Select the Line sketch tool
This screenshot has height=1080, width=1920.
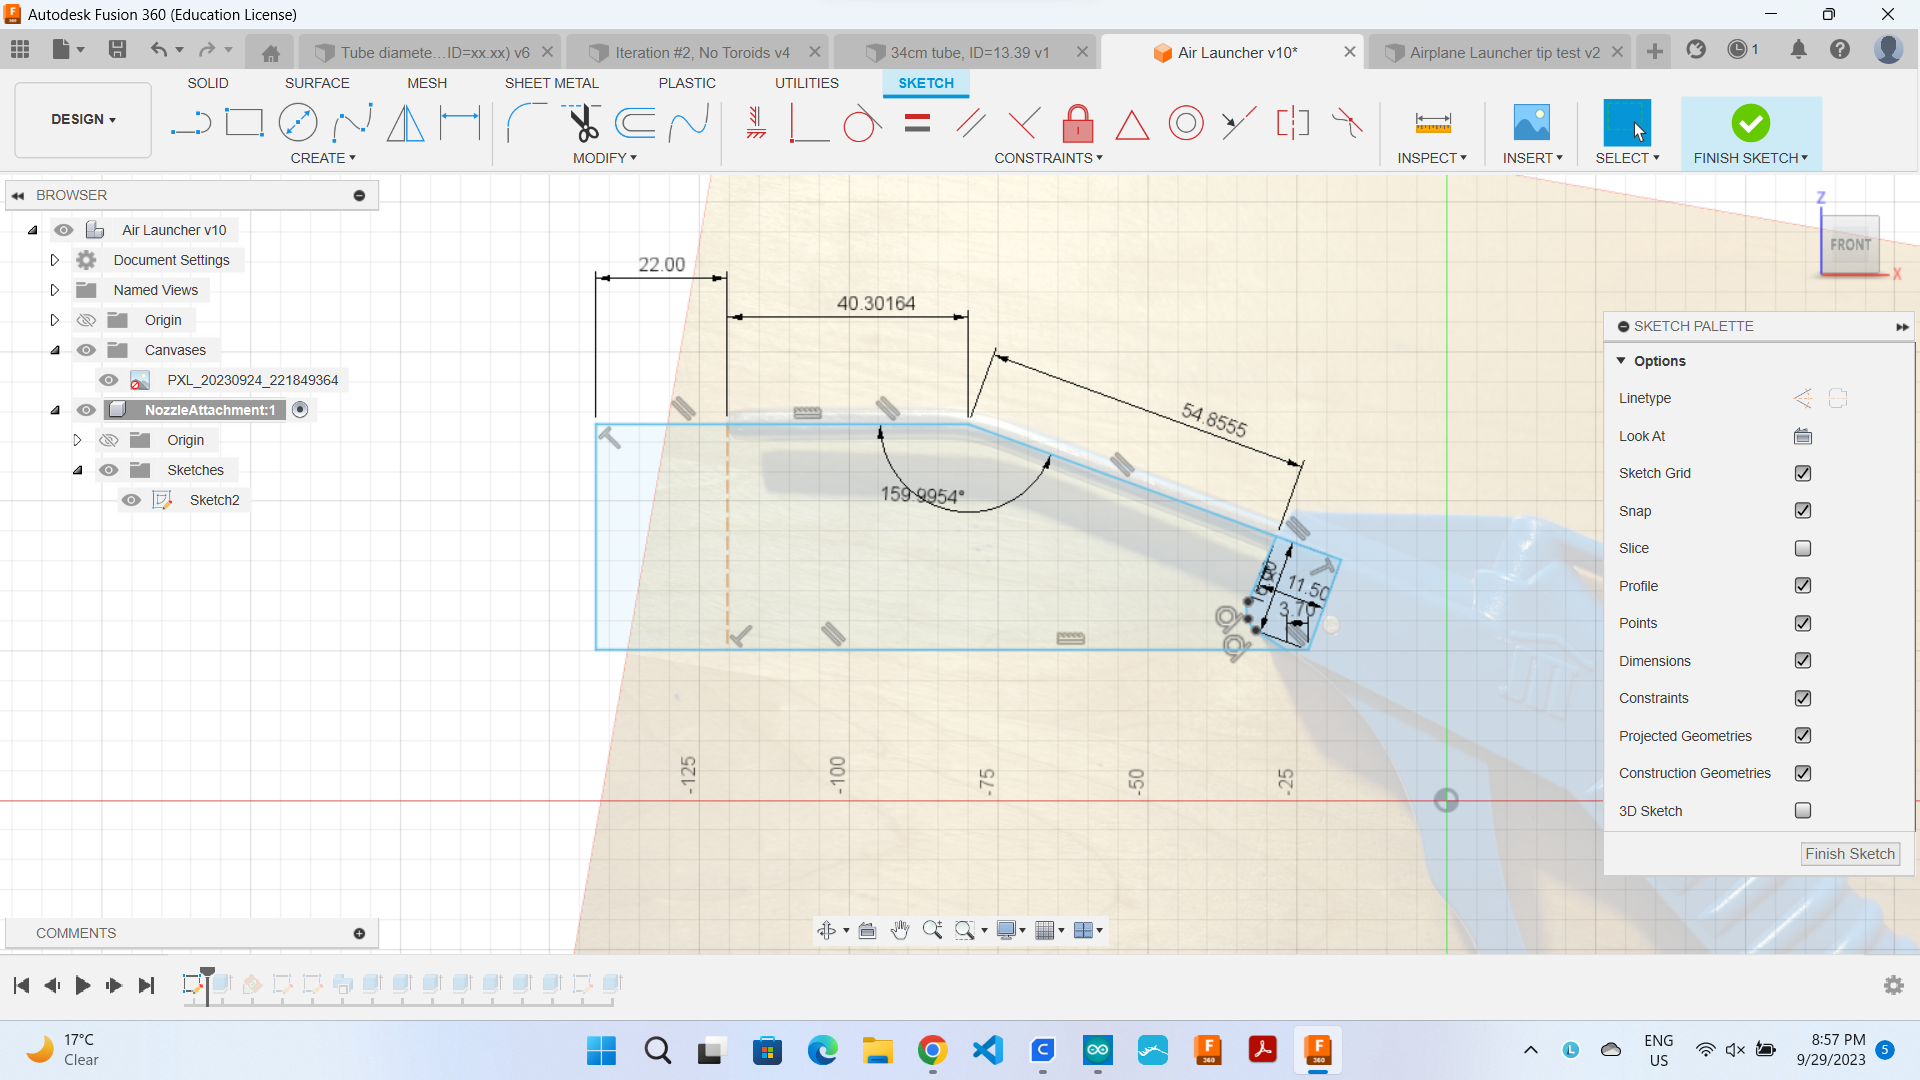point(190,124)
